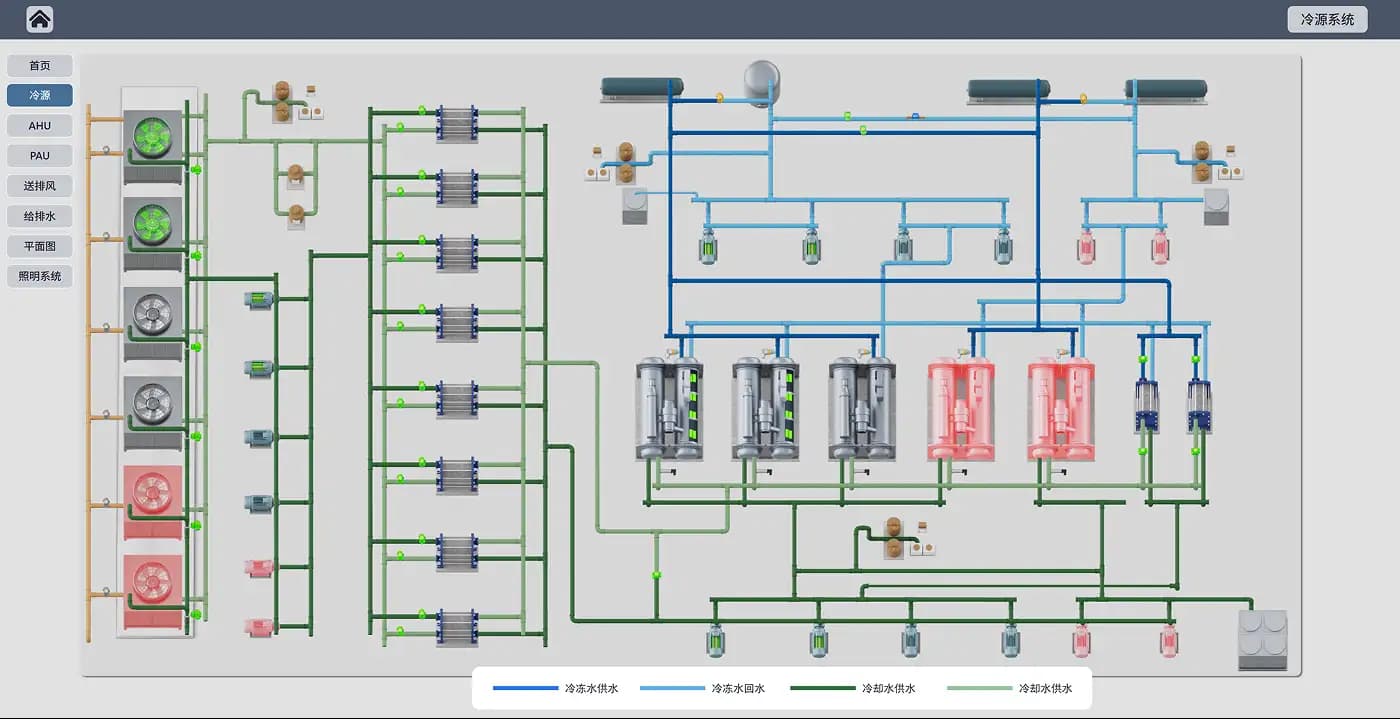Select the fourth plate heat exchanger from top
Image resolution: width=1400 pixels, height=719 pixels.
pos(457,323)
